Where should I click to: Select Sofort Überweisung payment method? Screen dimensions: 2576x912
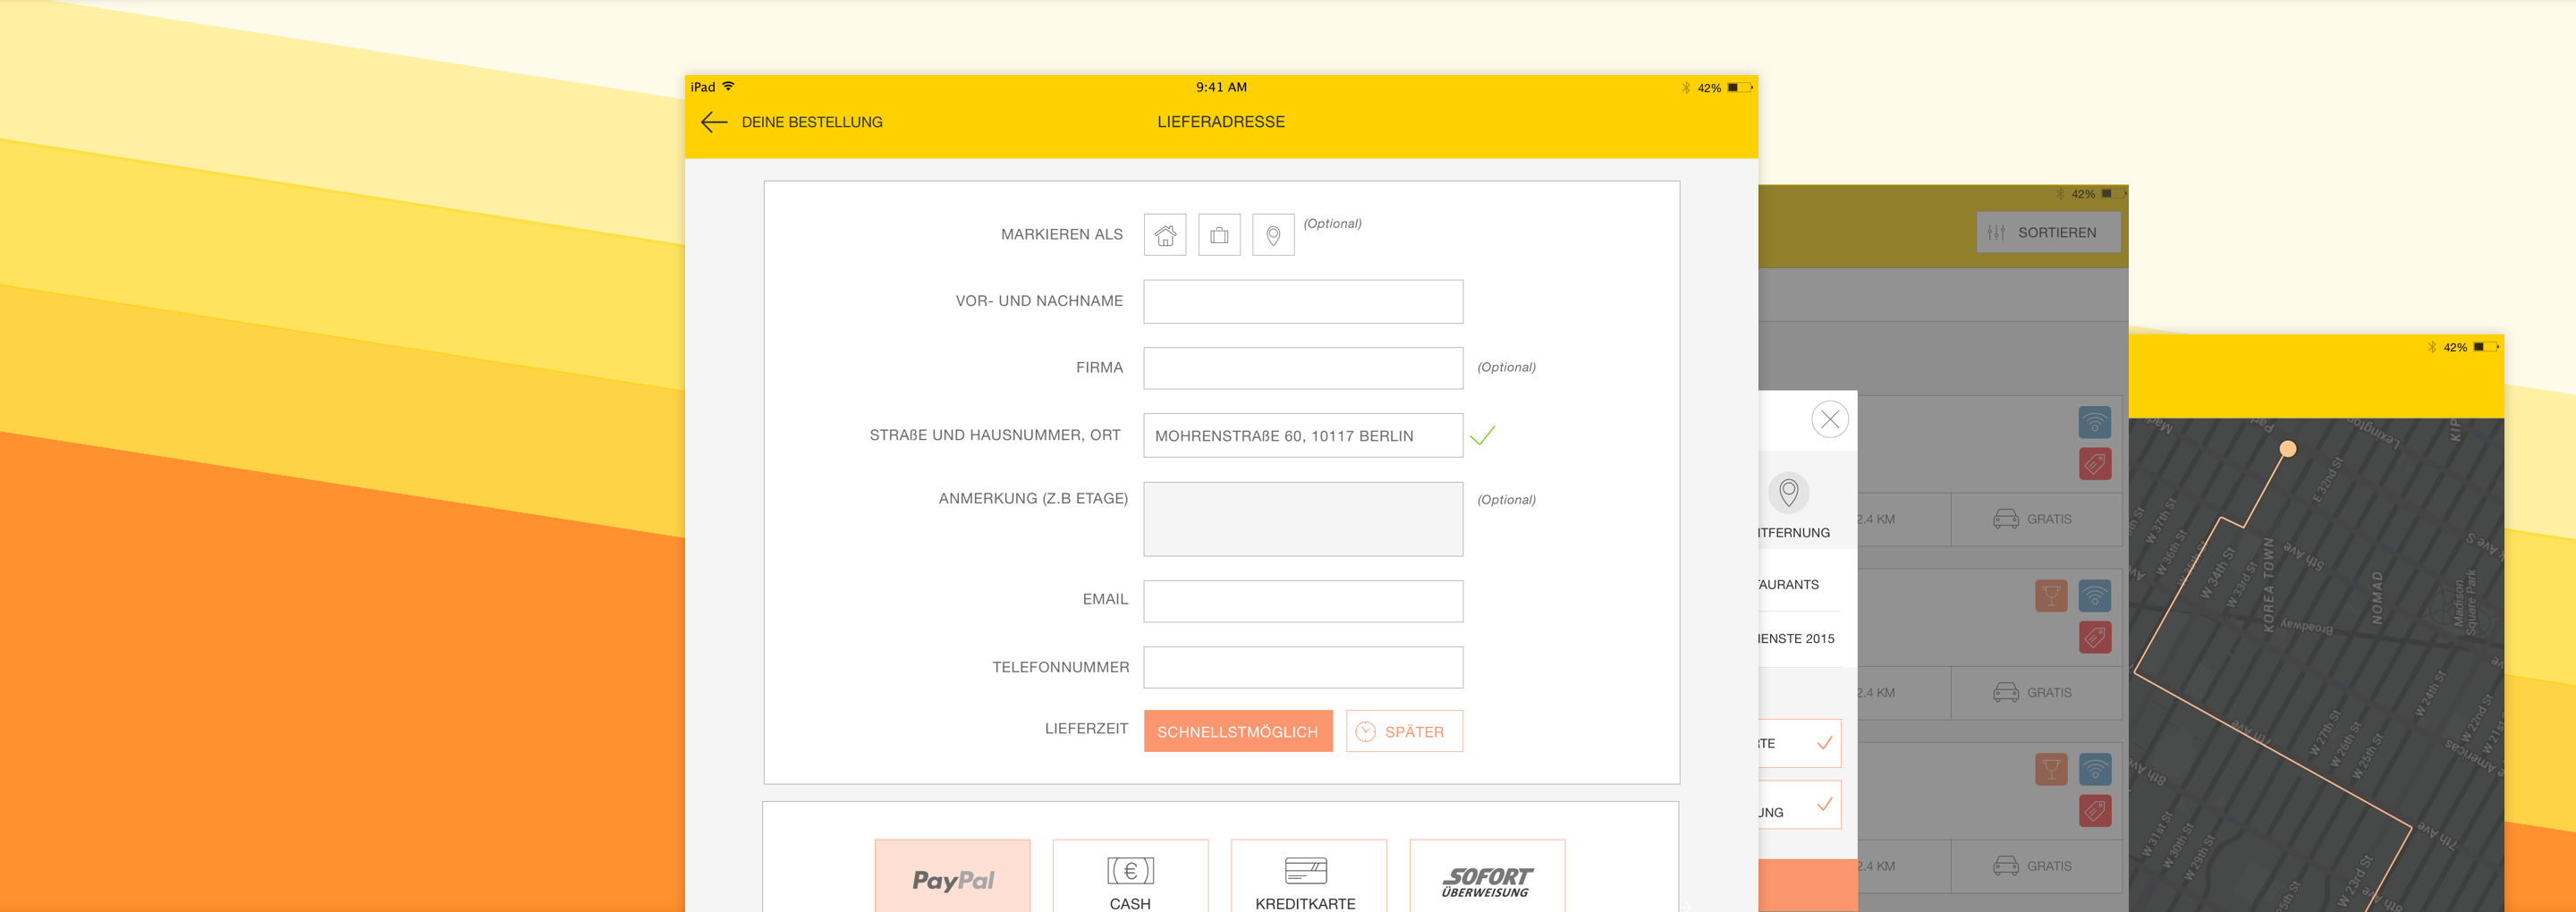click(1487, 876)
